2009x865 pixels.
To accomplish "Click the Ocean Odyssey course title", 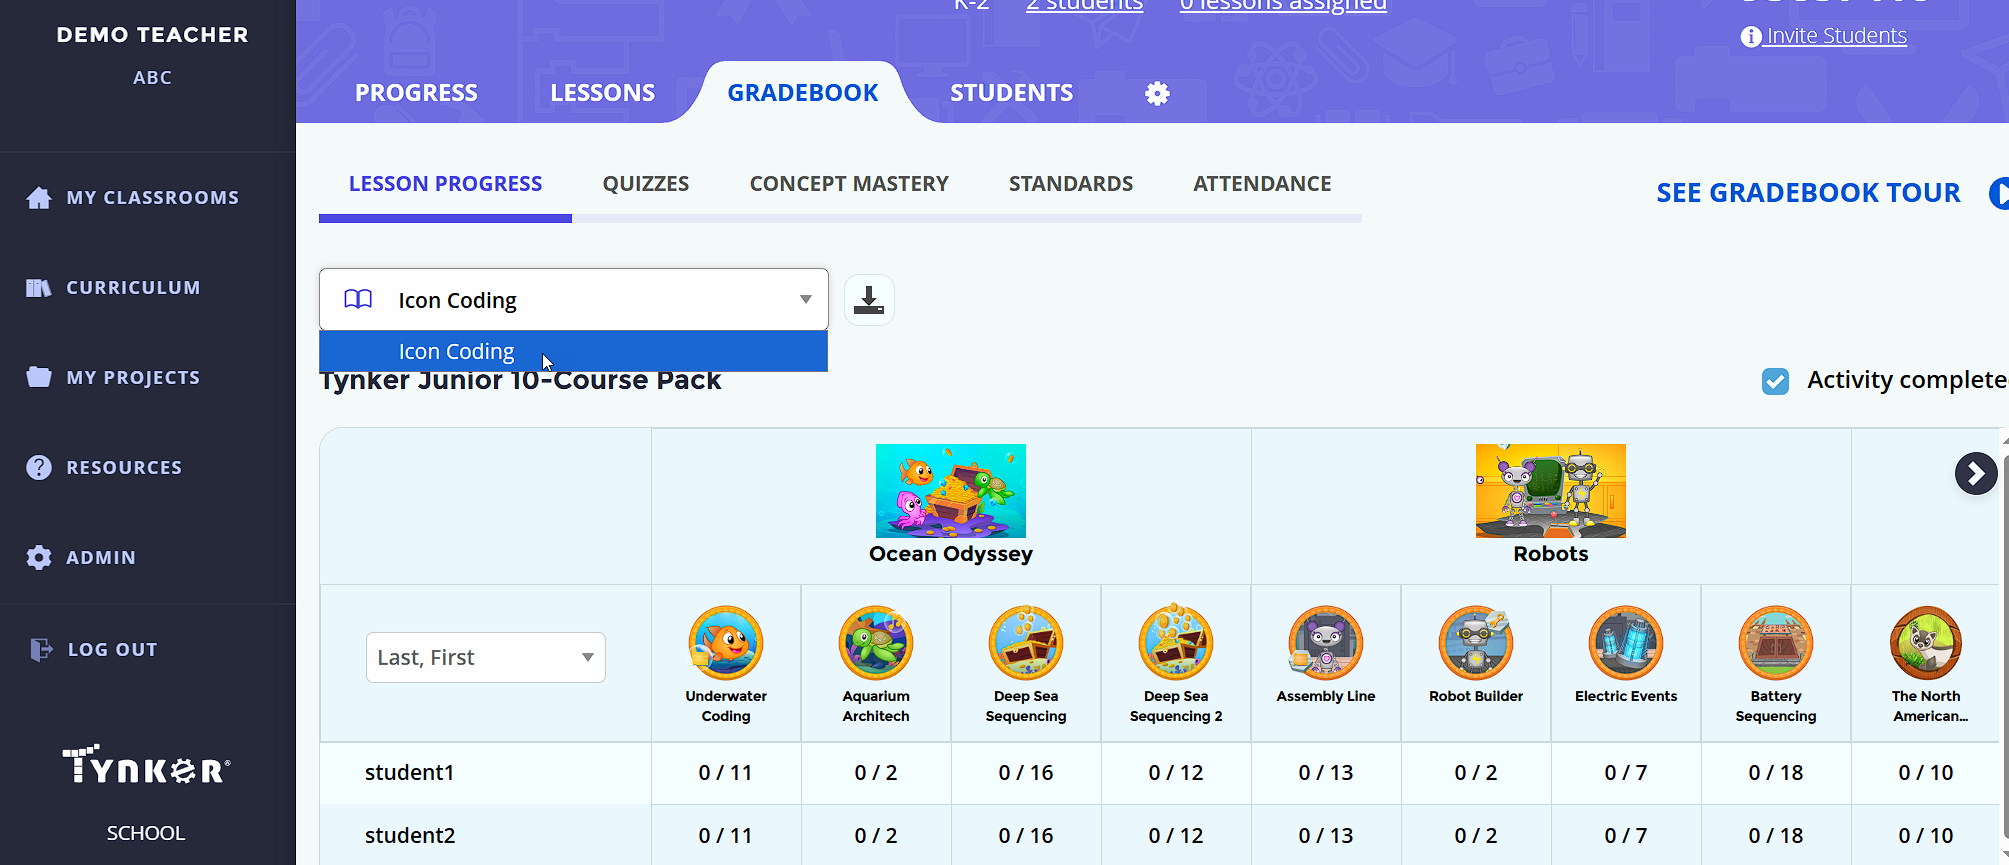I will point(951,554).
